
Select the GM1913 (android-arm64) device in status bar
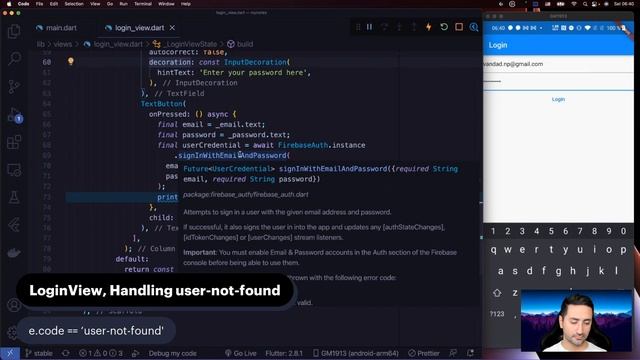click(x=356, y=353)
